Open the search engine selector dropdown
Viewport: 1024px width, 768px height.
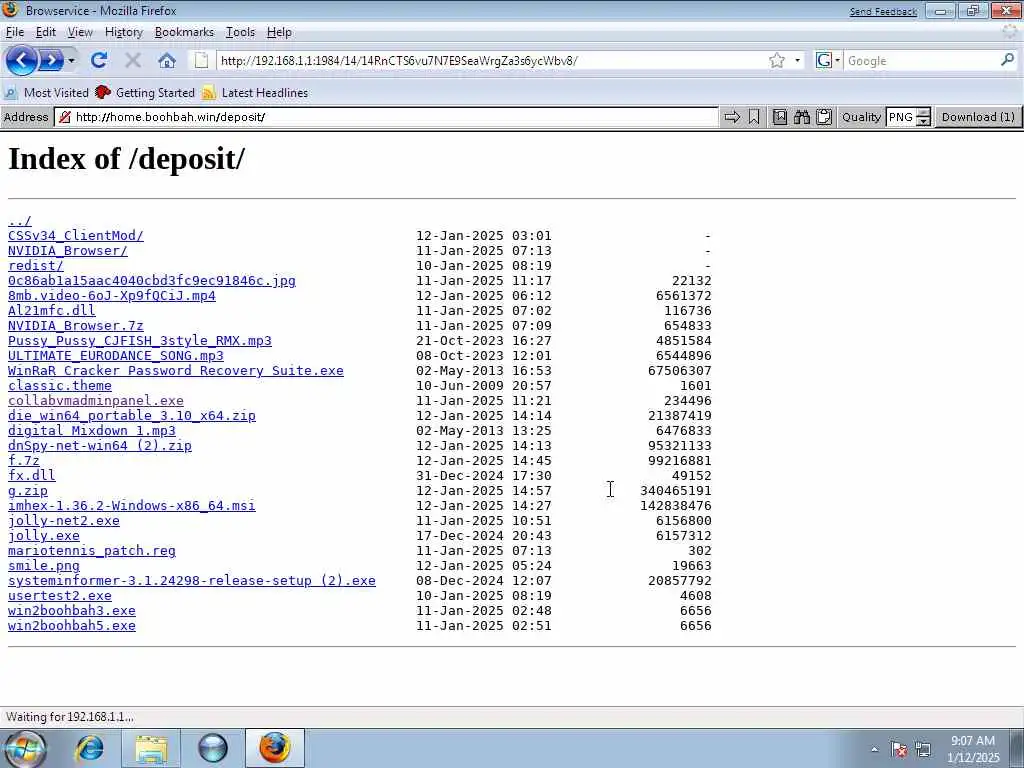pos(828,61)
